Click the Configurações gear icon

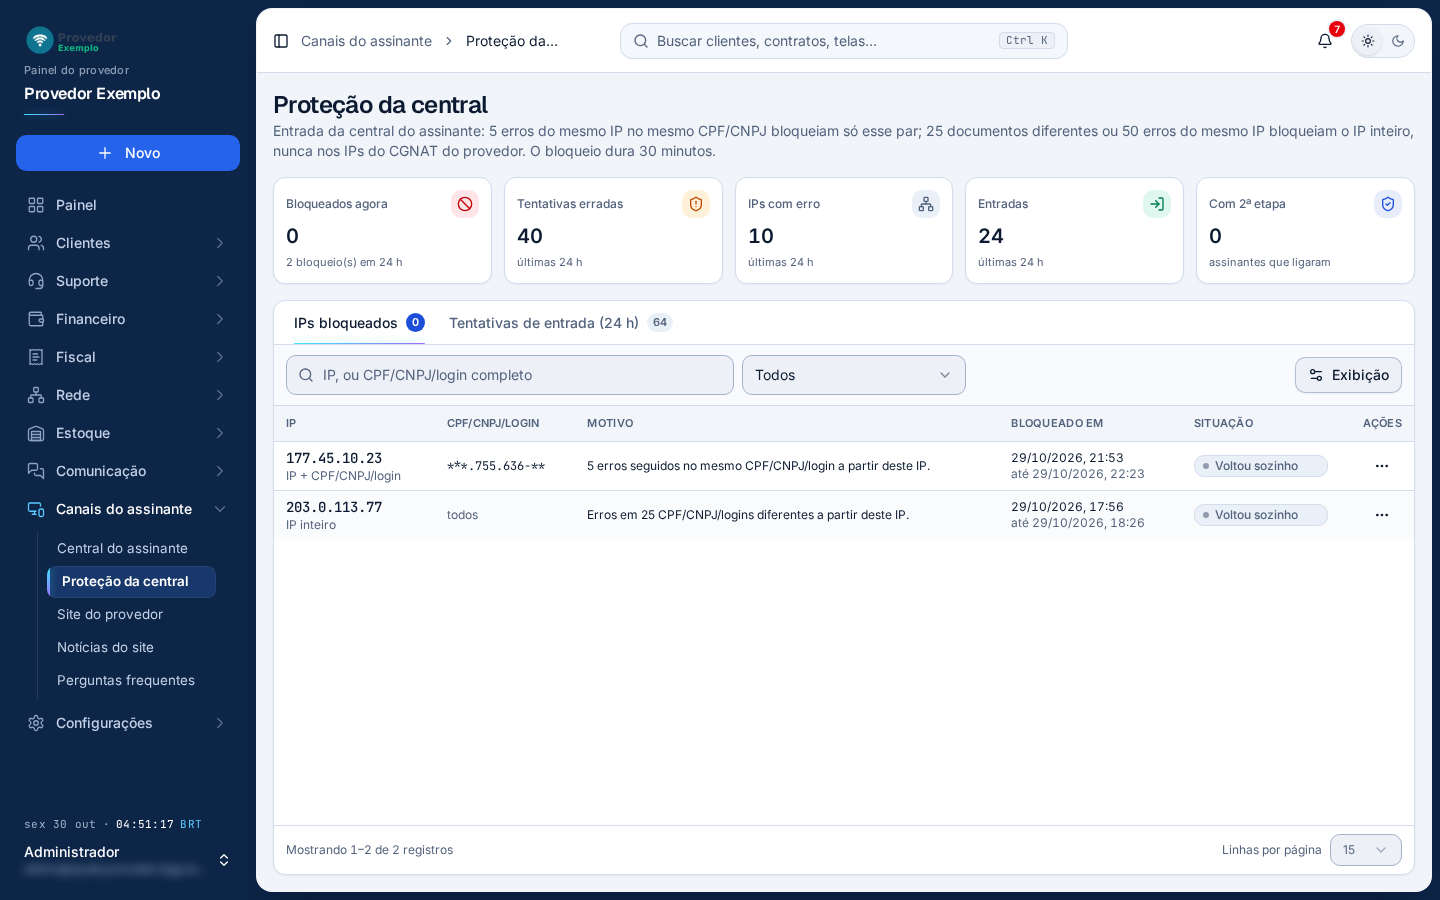36,723
